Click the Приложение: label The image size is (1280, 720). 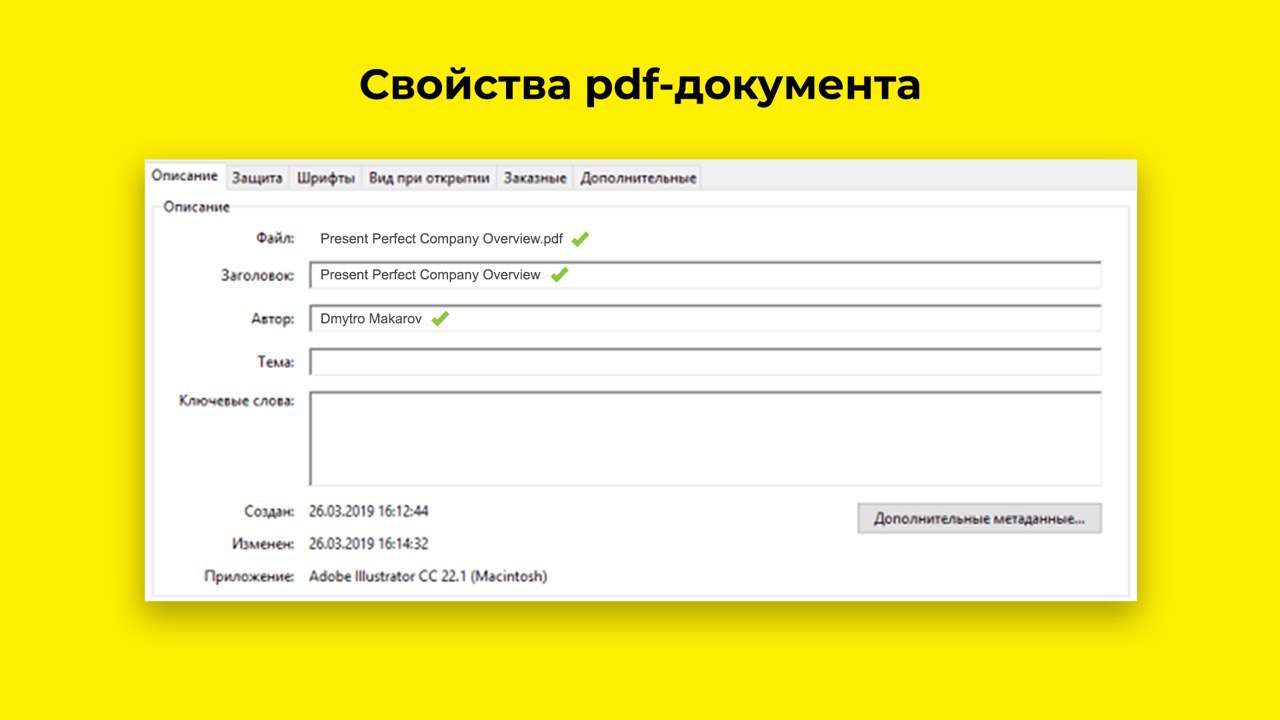tap(249, 576)
